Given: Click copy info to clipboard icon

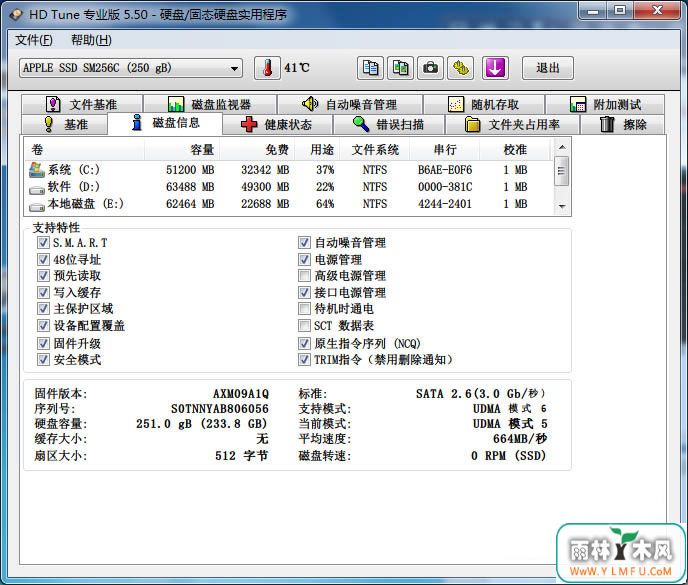Looking at the screenshot, I should 370,68.
